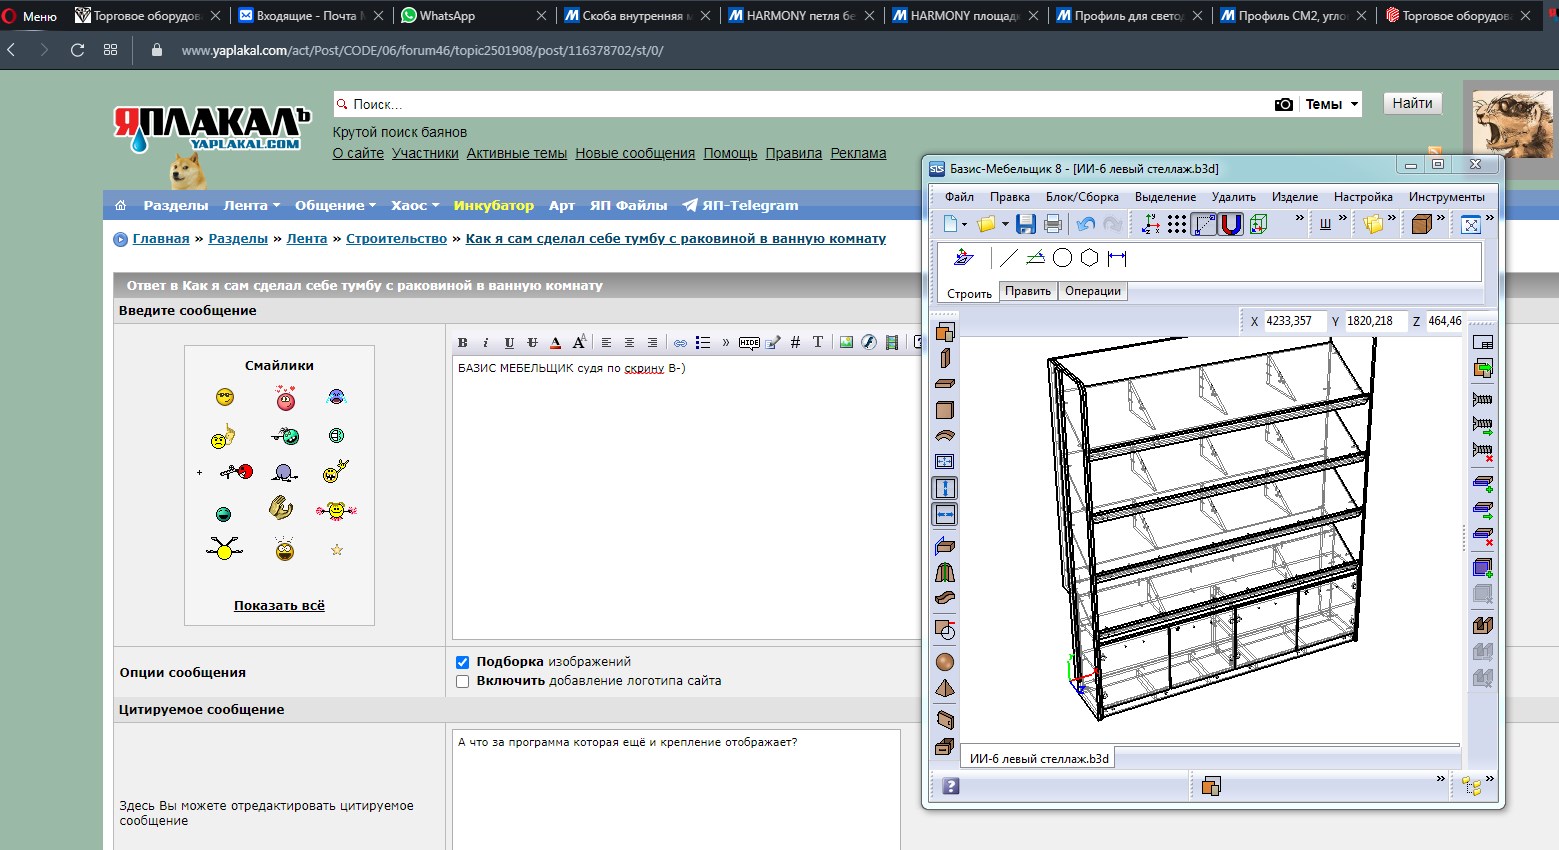Click the Найти search button
Screen dimensions: 1559x850
(1412, 103)
